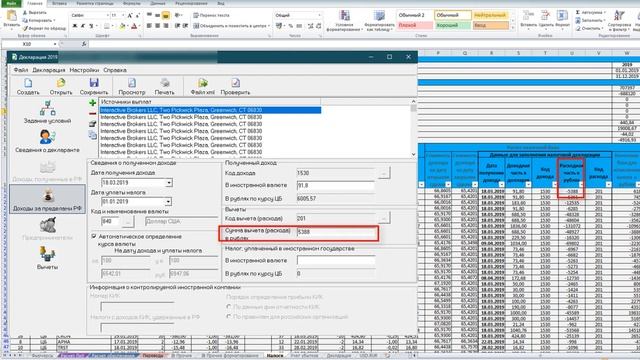
Task: Switch to Excel Вставка ribbon tab
Action: (59, 3)
